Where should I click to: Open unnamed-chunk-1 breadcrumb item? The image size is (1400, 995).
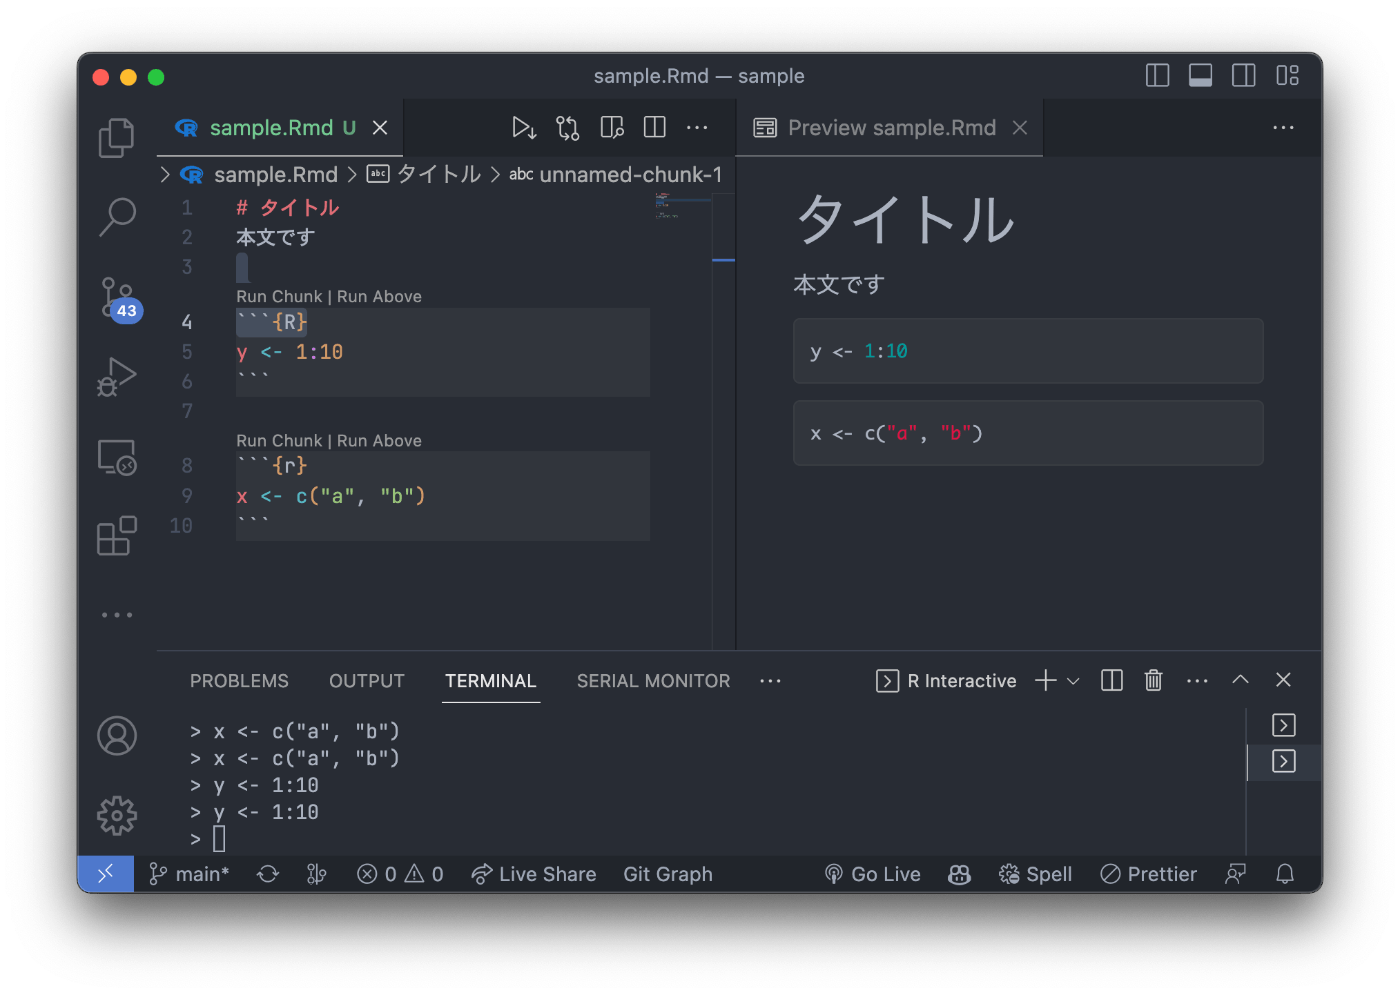(616, 175)
